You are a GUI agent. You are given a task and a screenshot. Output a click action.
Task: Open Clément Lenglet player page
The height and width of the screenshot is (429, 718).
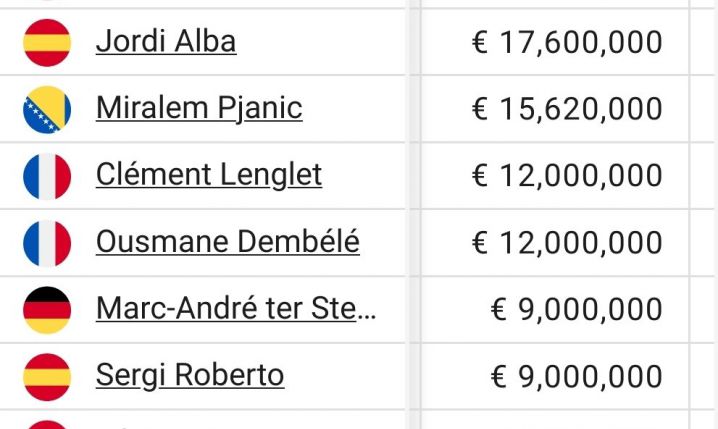coord(209,176)
